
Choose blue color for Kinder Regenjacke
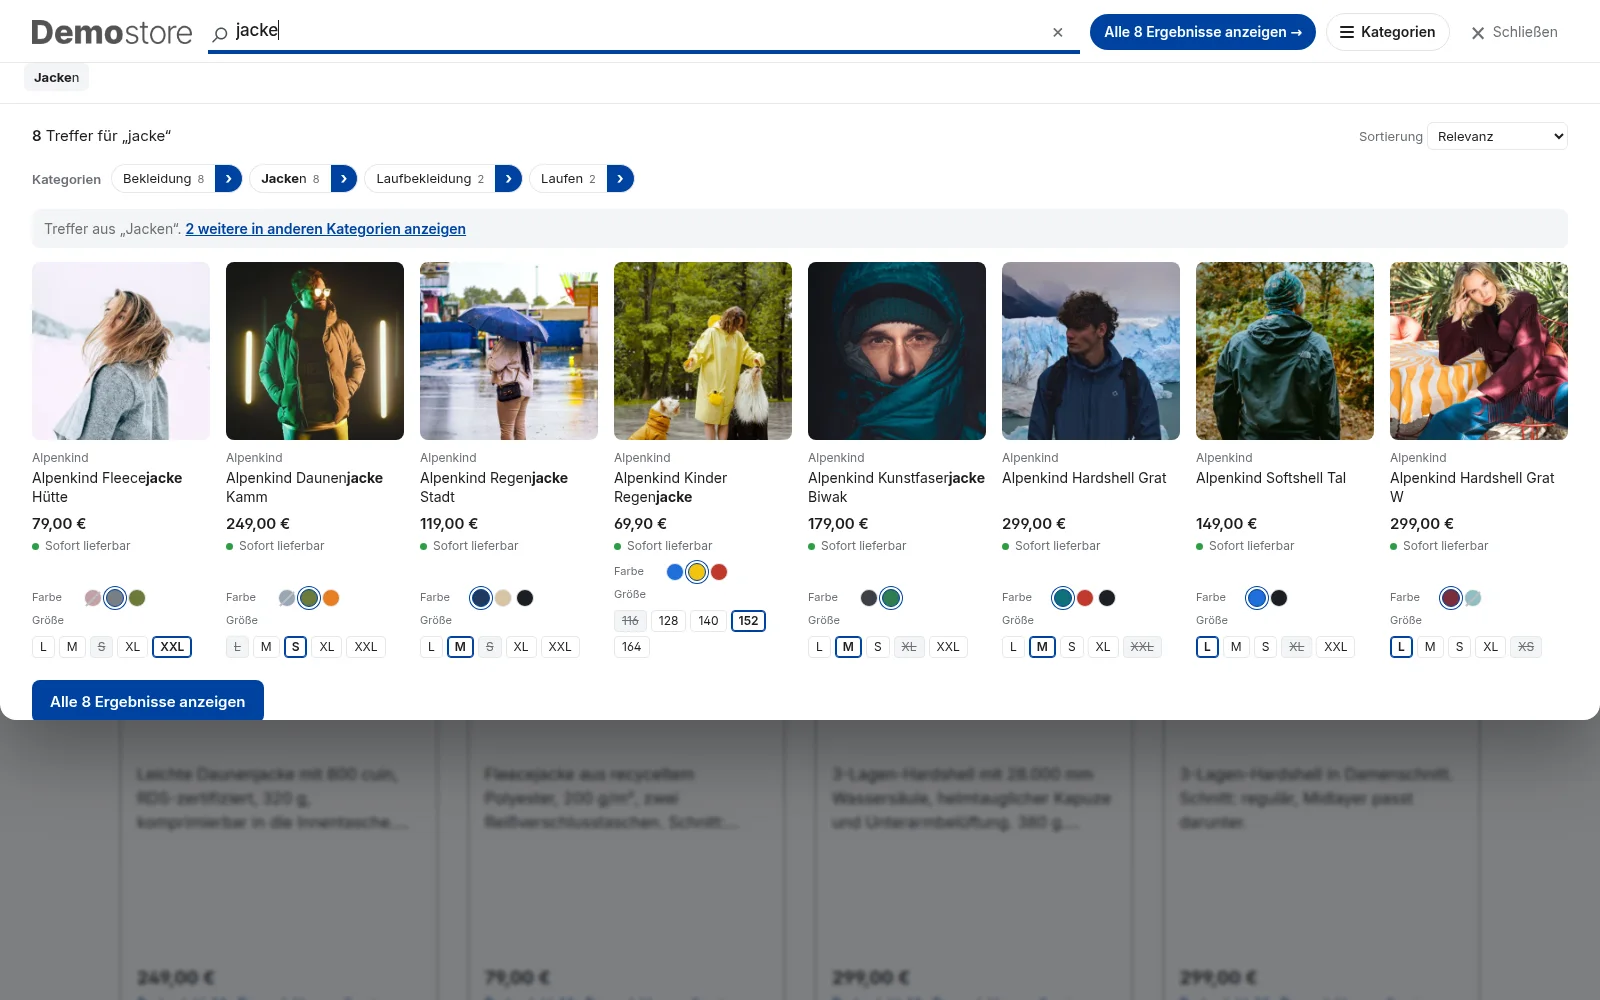pos(675,572)
